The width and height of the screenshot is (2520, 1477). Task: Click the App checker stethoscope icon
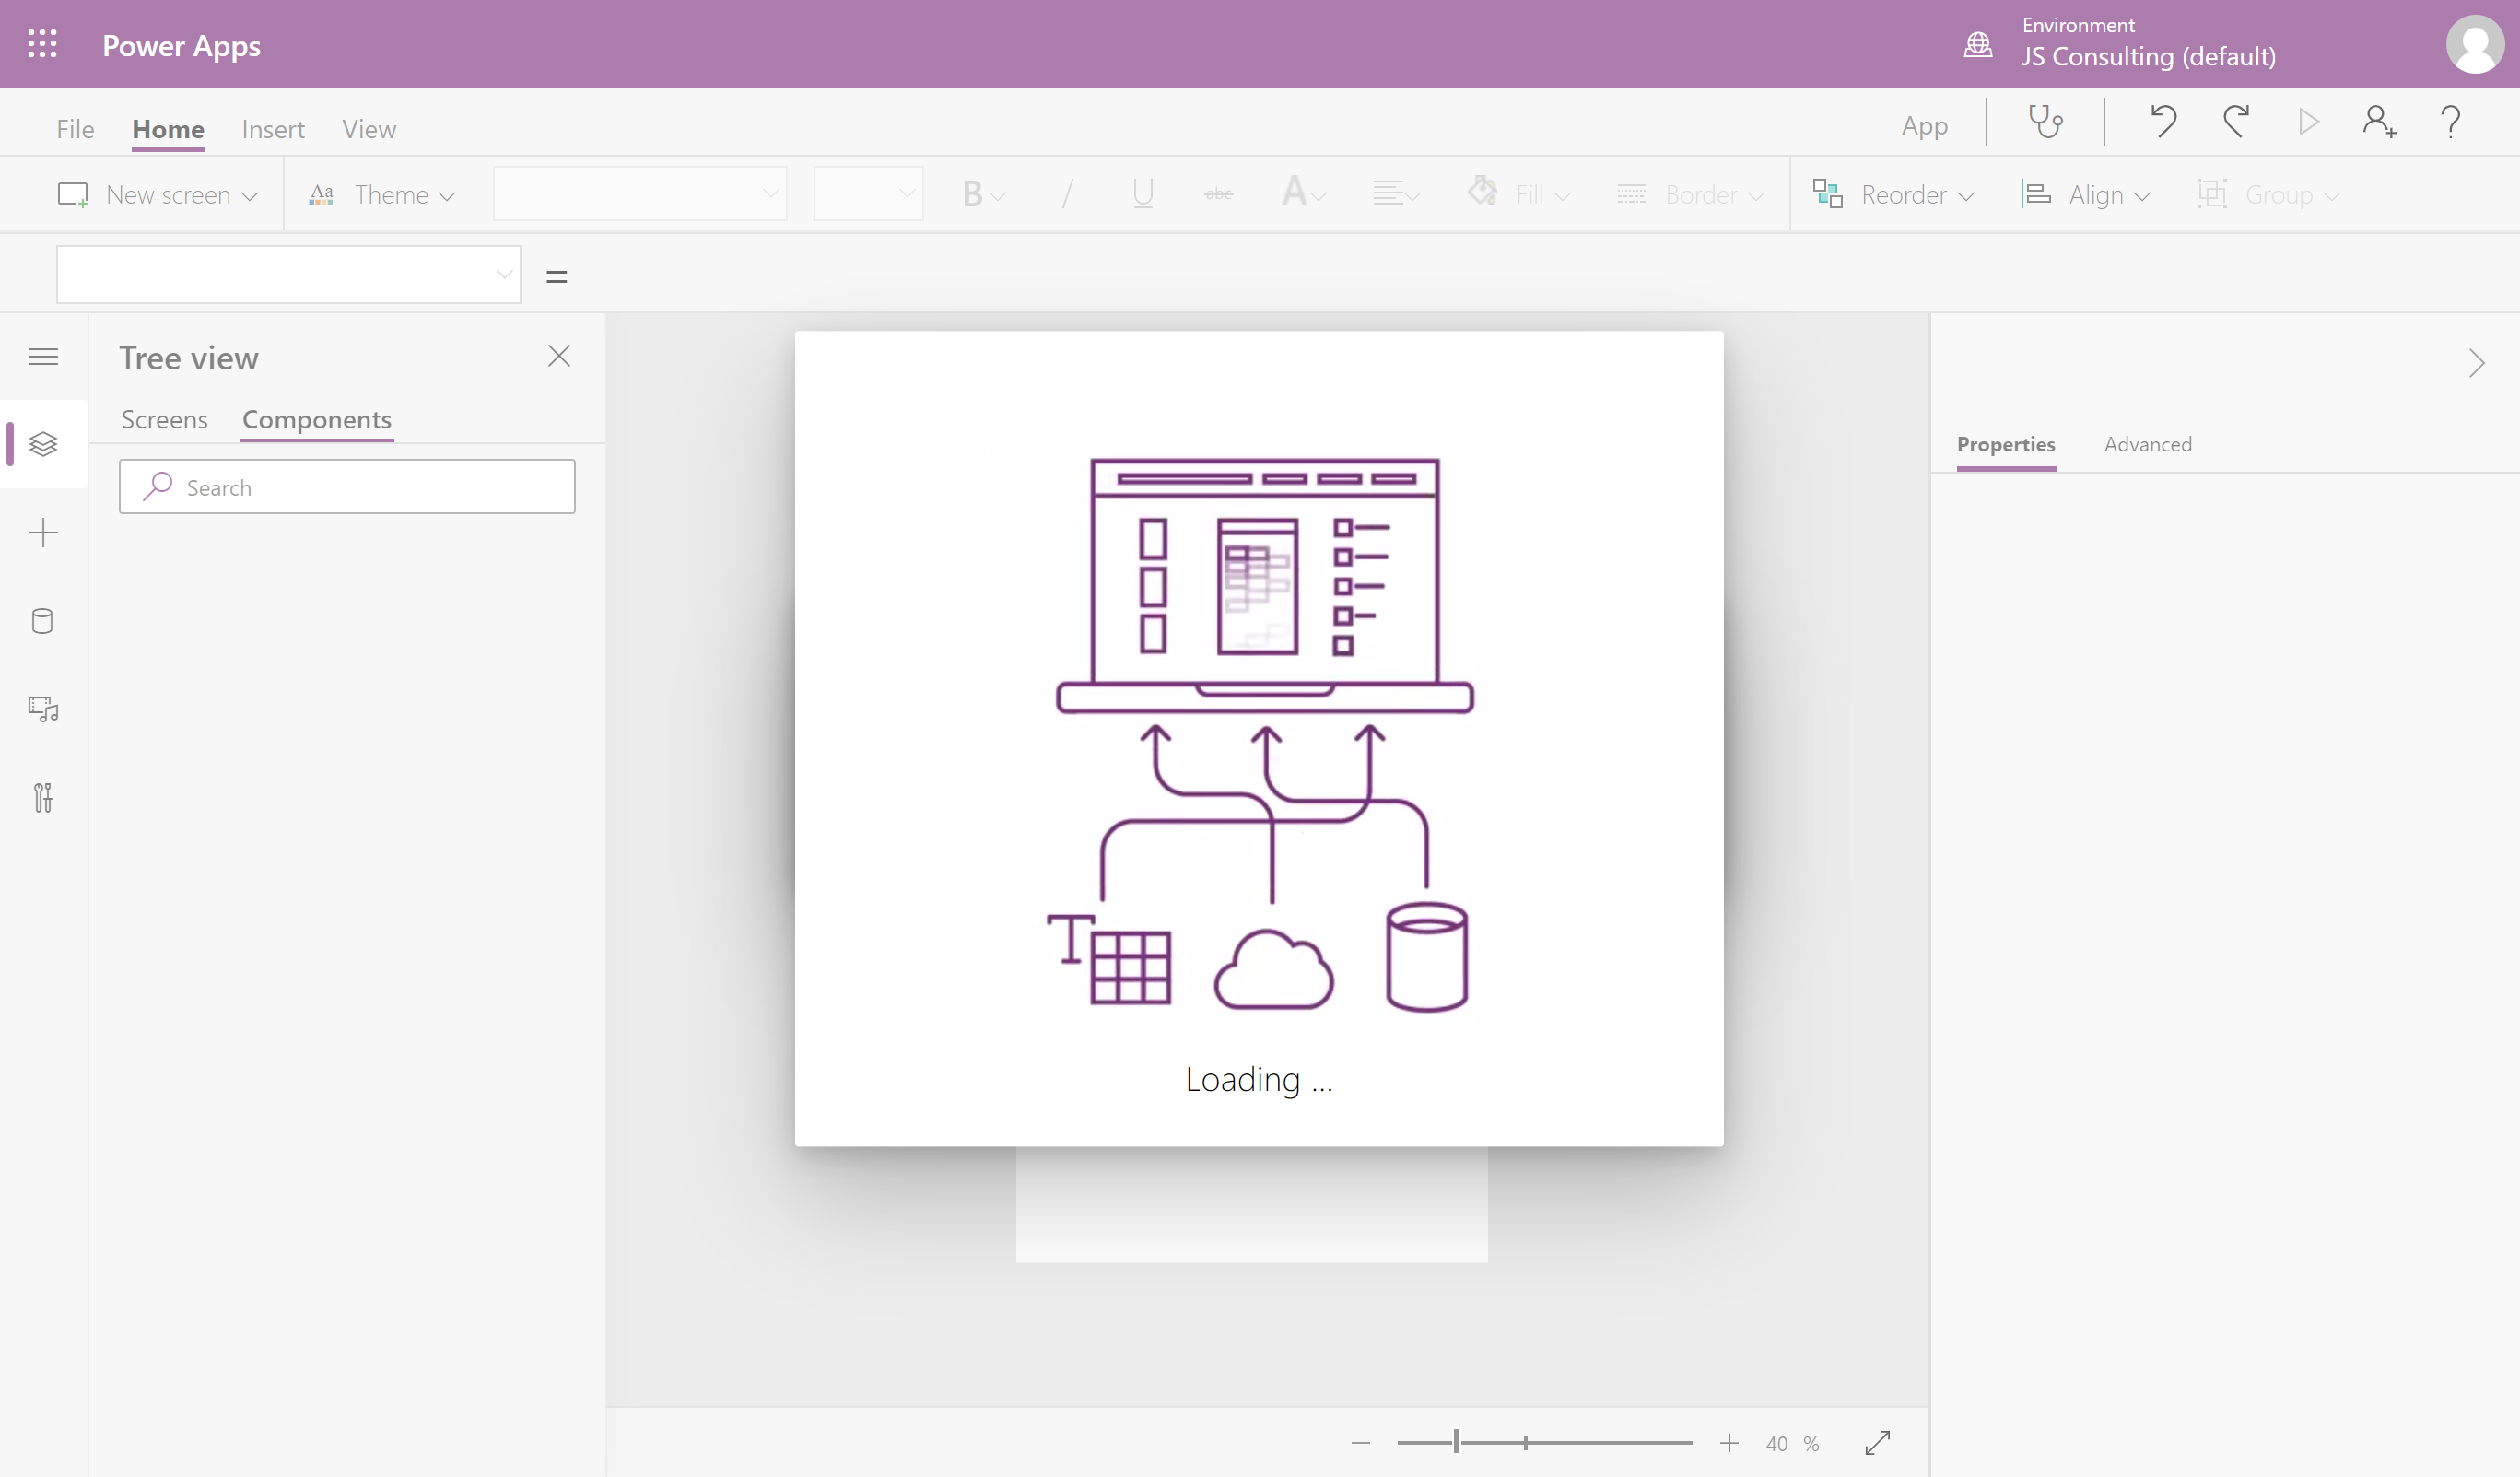(2045, 122)
